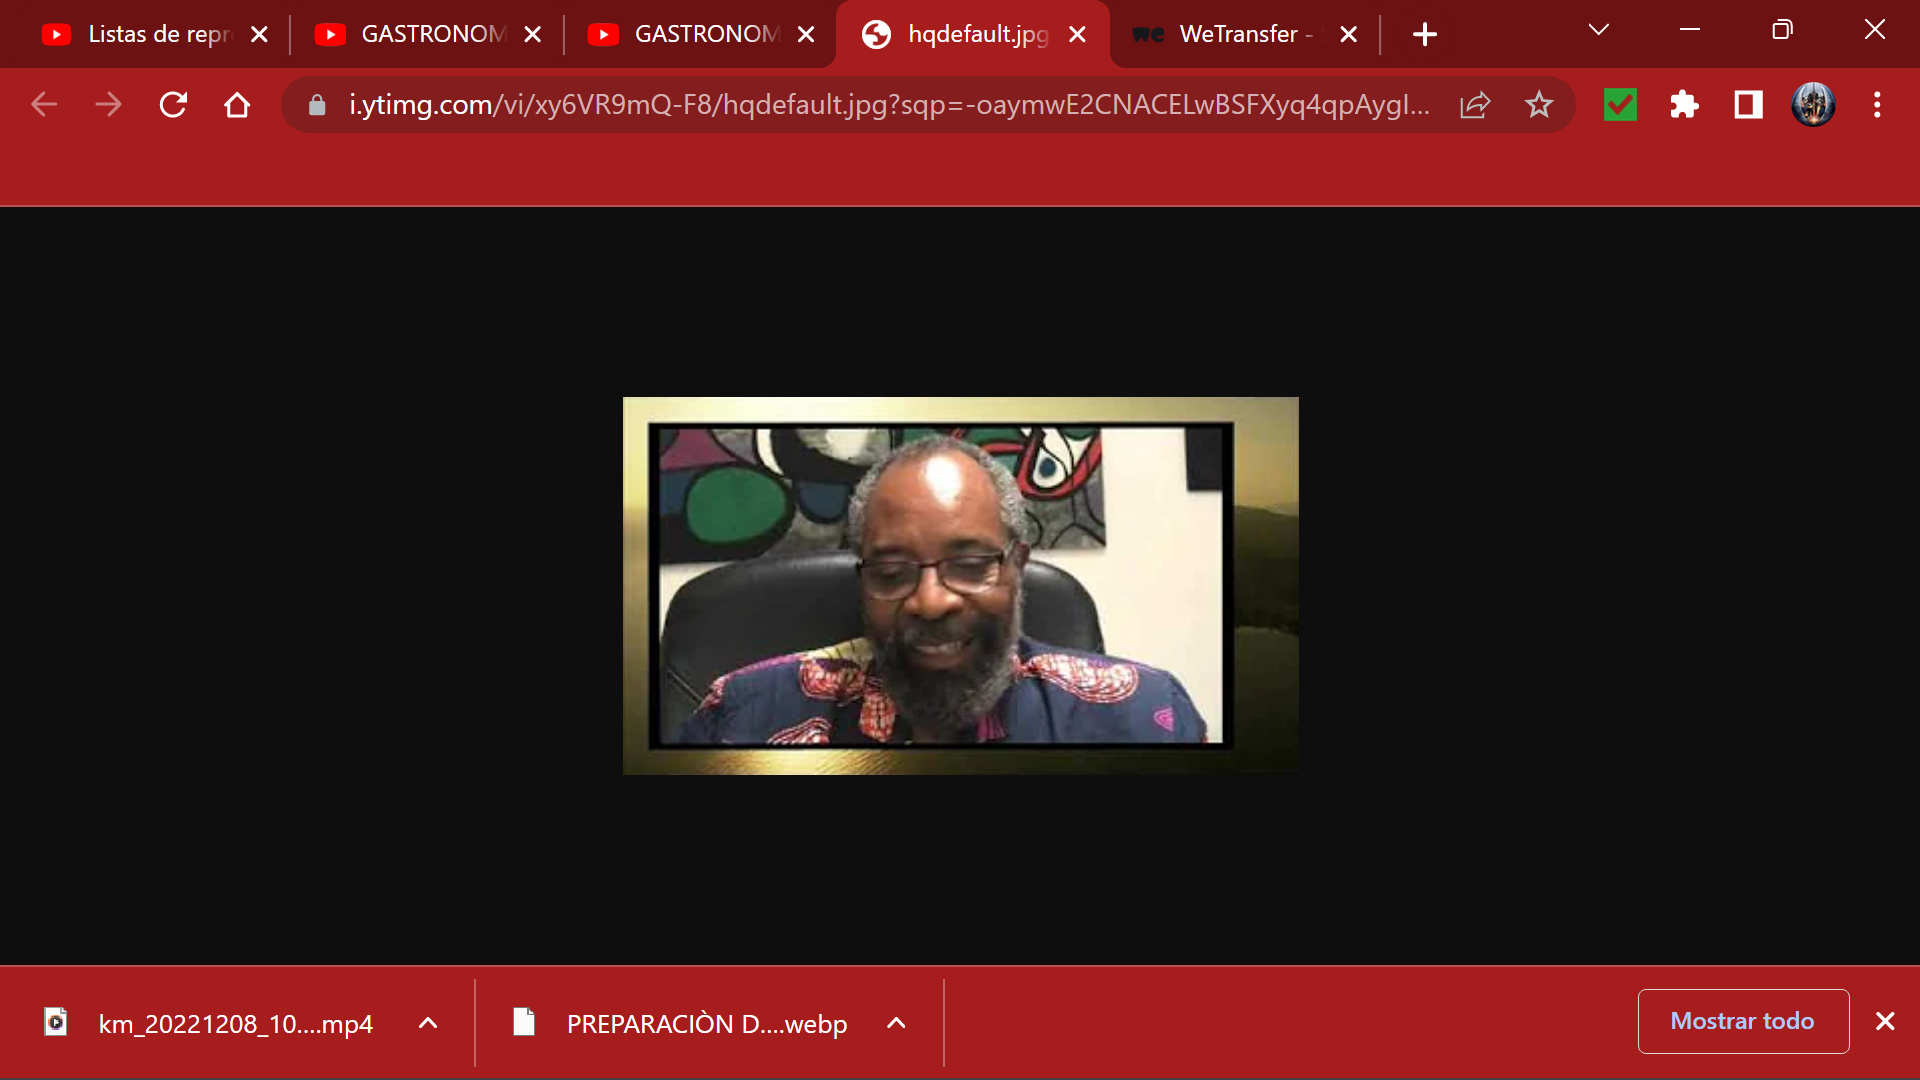
Task: Reload the current page
Action: (x=173, y=105)
